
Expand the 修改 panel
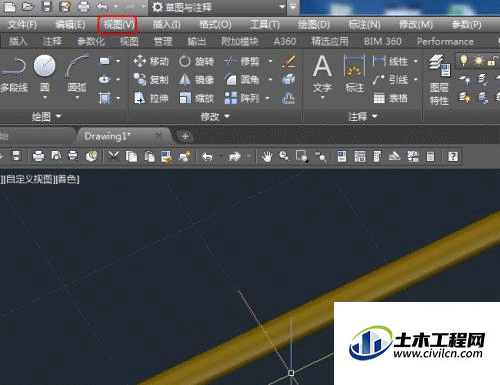click(x=215, y=117)
